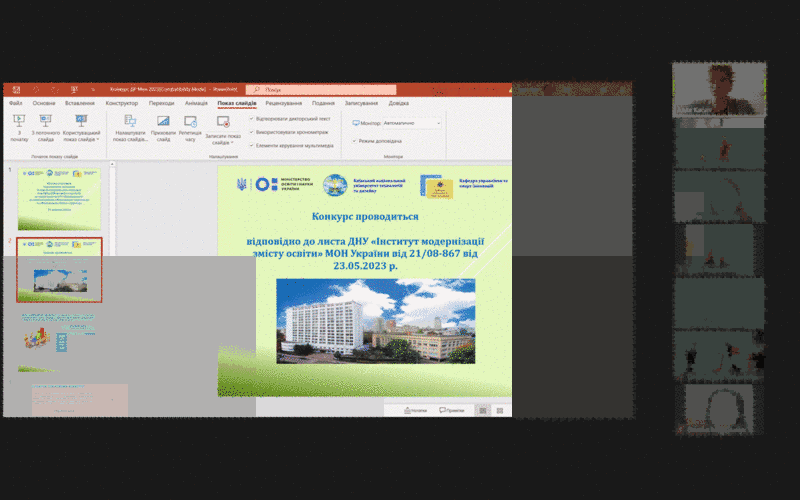800x500 pixels.
Task: Select slide 2 thumbnail with building photo
Action: 59,270
